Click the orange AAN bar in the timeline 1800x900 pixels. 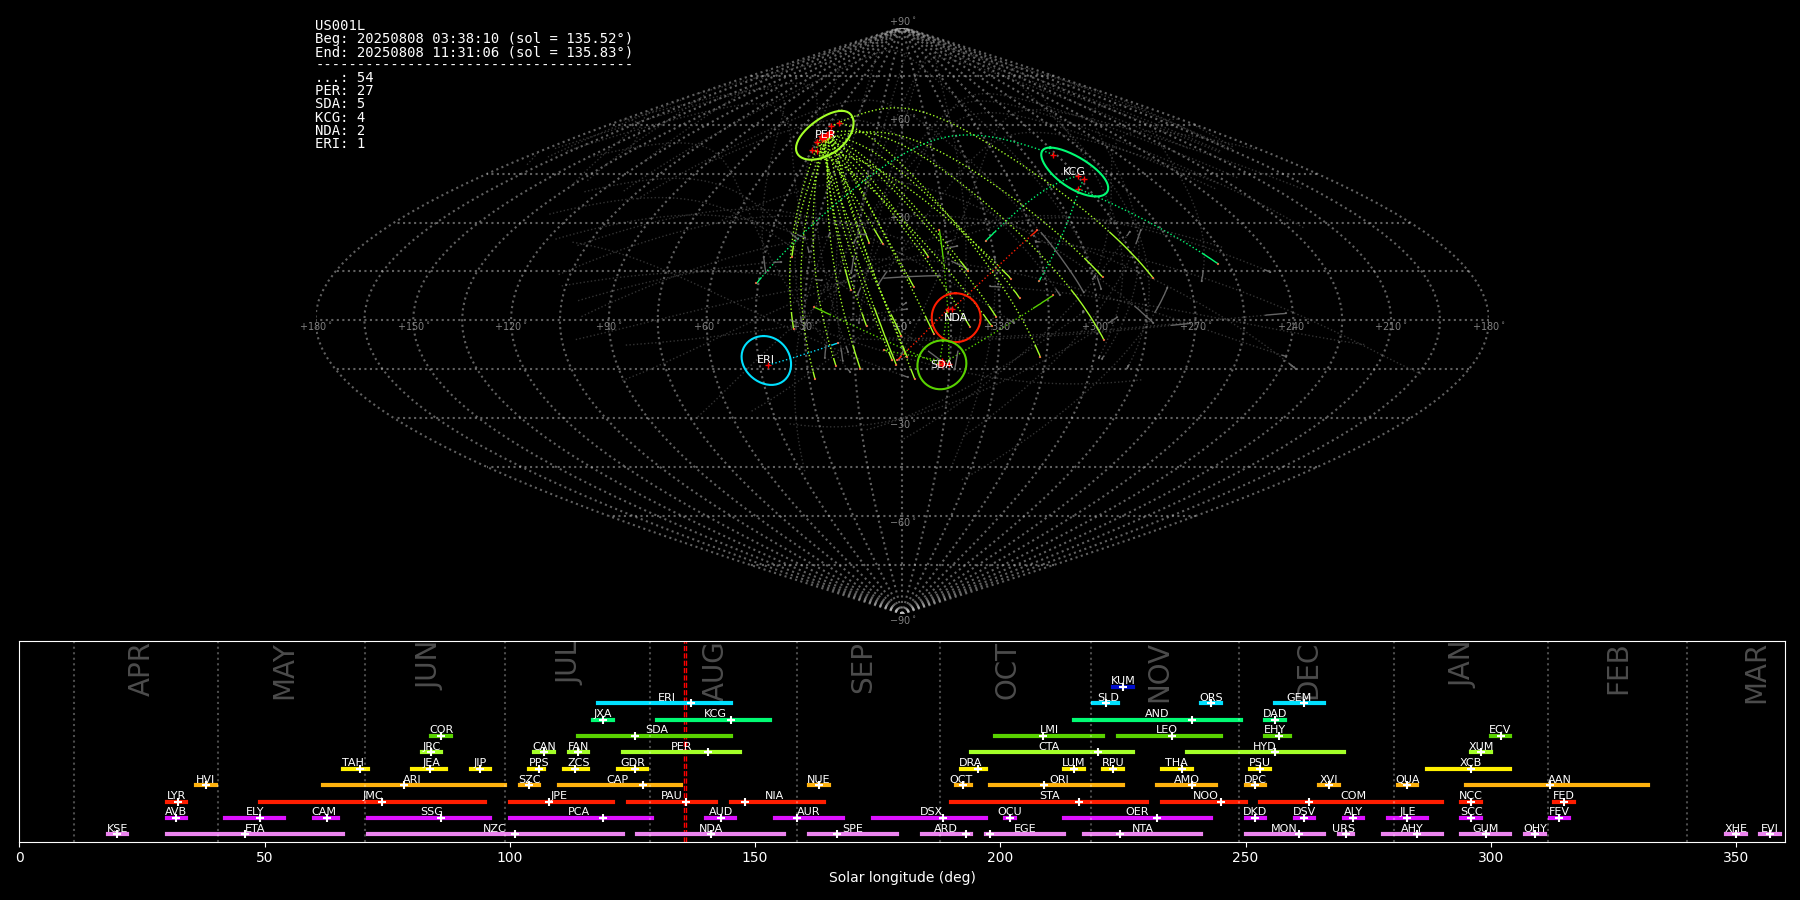click(1557, 785)
